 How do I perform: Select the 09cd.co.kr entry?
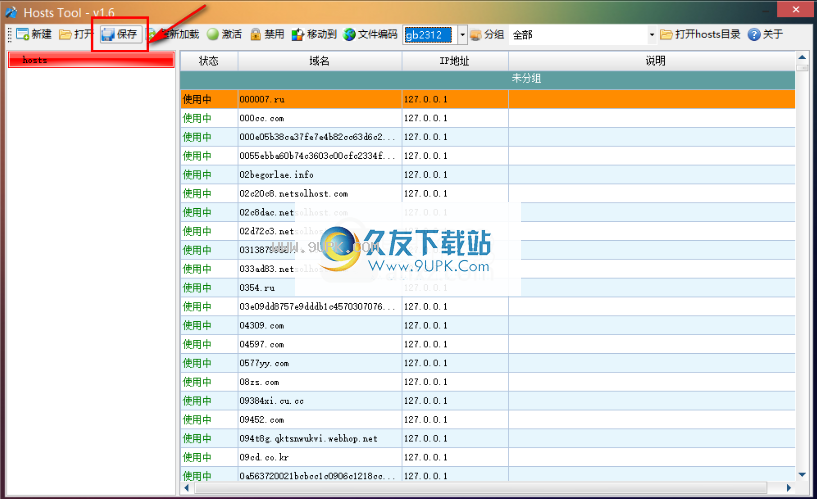(488, 457)
